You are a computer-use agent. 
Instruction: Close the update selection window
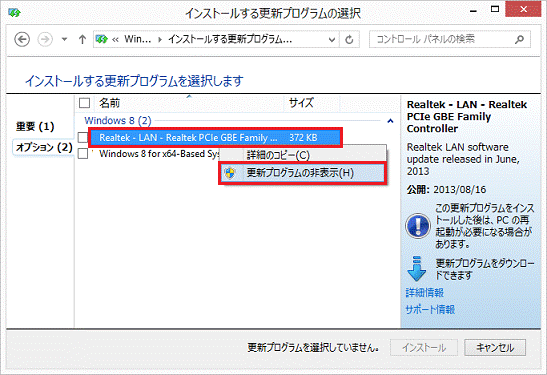point(523,9)
